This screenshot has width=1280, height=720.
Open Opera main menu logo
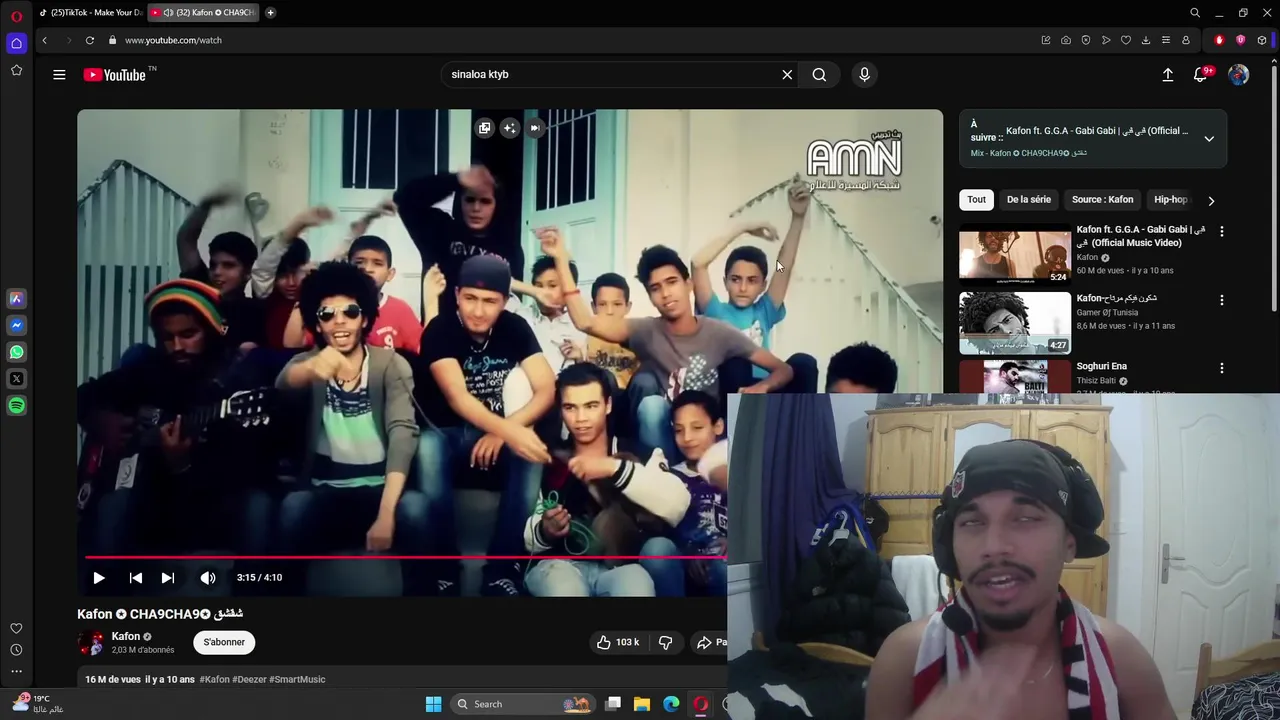click(16, 16)
